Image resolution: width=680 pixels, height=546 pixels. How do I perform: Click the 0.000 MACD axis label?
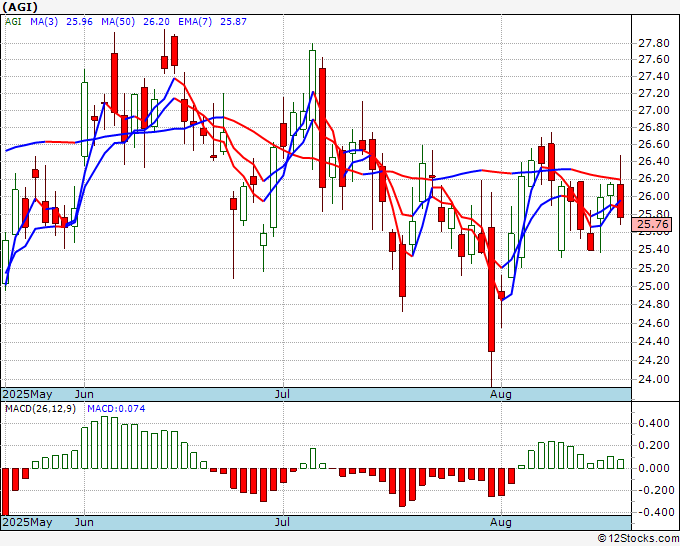656,468
